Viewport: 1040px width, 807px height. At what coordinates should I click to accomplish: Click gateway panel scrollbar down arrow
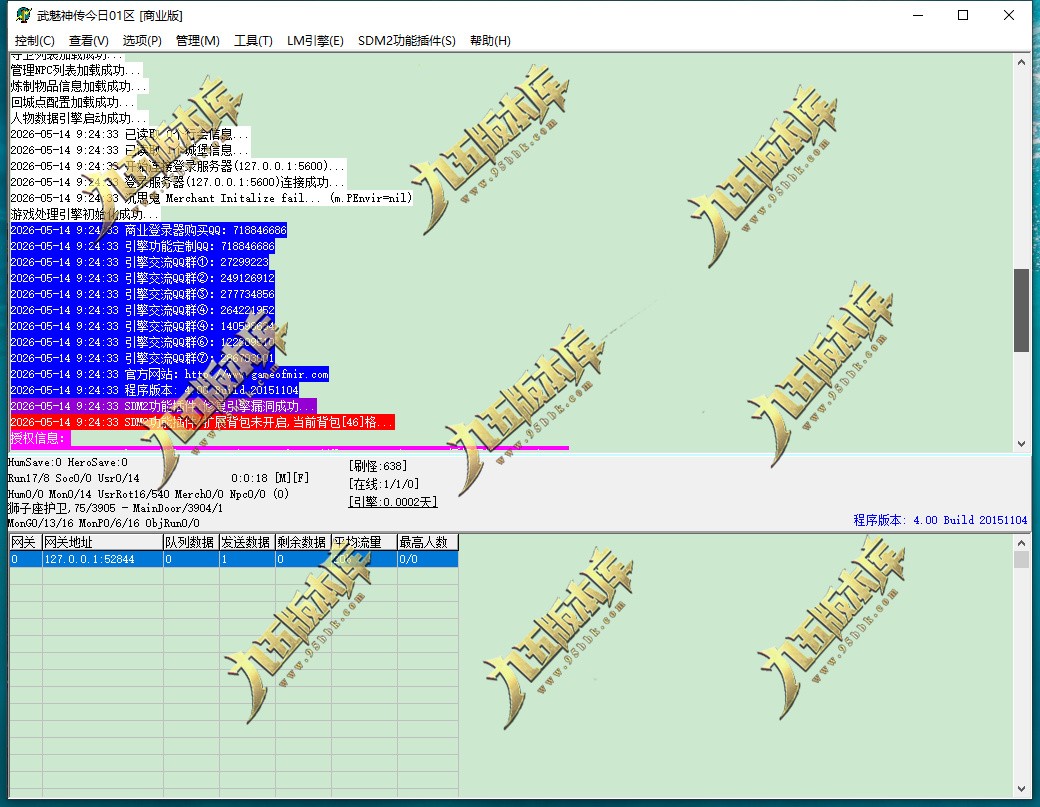click(x=1021, y=789)
